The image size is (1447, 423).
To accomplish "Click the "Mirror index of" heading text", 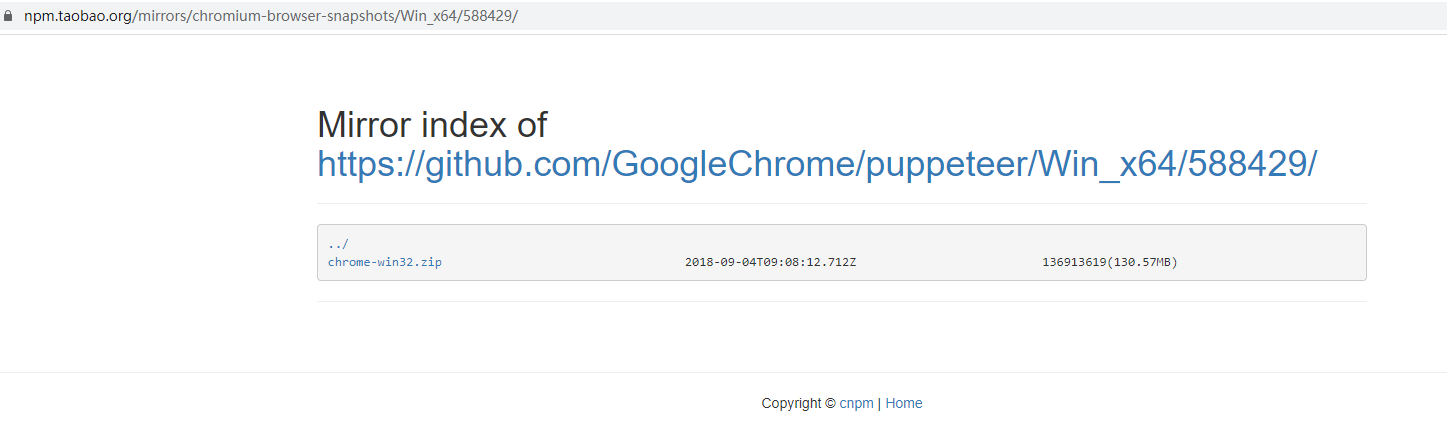I will coord(432,125).
